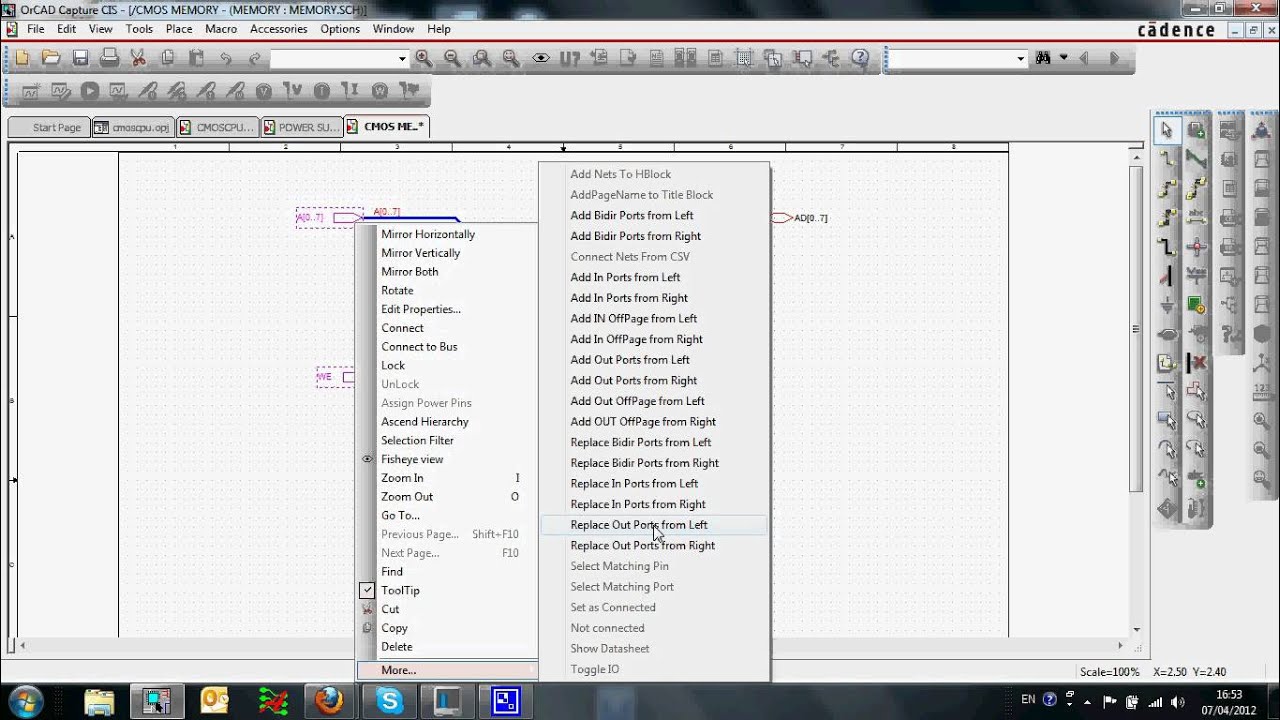Screen dimensions: 1280x720
Task: Open Firefox from the taskbar
Action: click(329, 701)
